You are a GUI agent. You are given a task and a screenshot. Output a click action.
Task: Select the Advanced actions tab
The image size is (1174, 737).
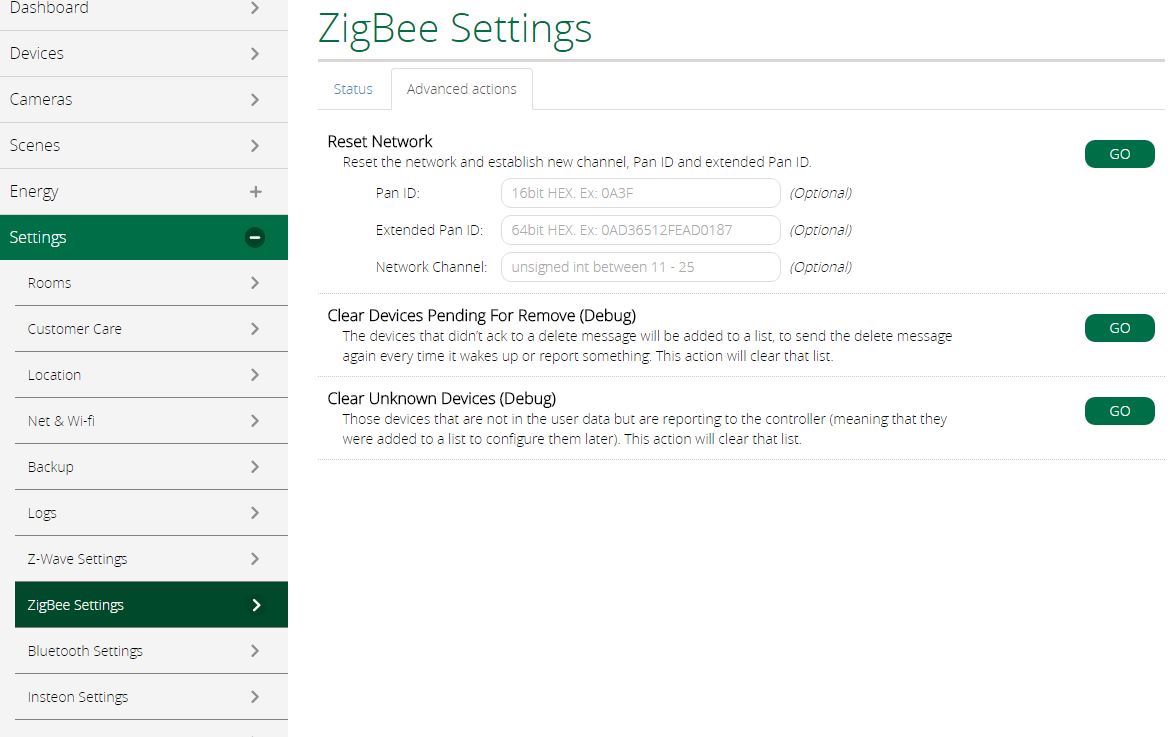[x=461, y=89]
